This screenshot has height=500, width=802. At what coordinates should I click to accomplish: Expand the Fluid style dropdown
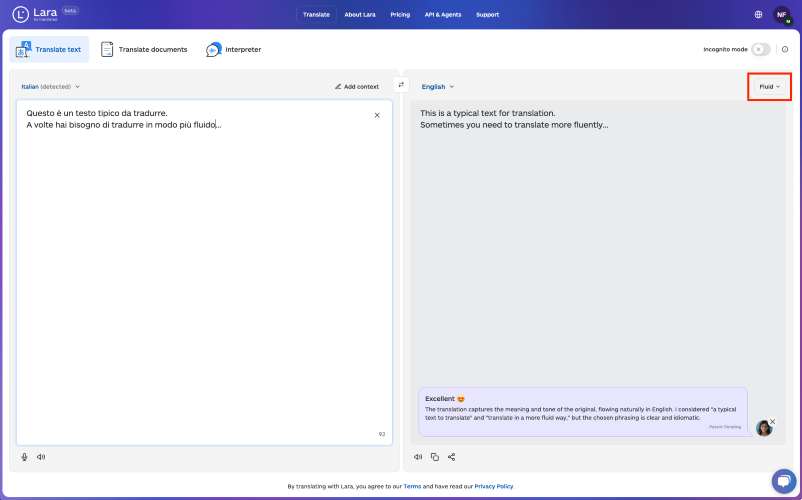pyautogui.click(x=770, y=87)
